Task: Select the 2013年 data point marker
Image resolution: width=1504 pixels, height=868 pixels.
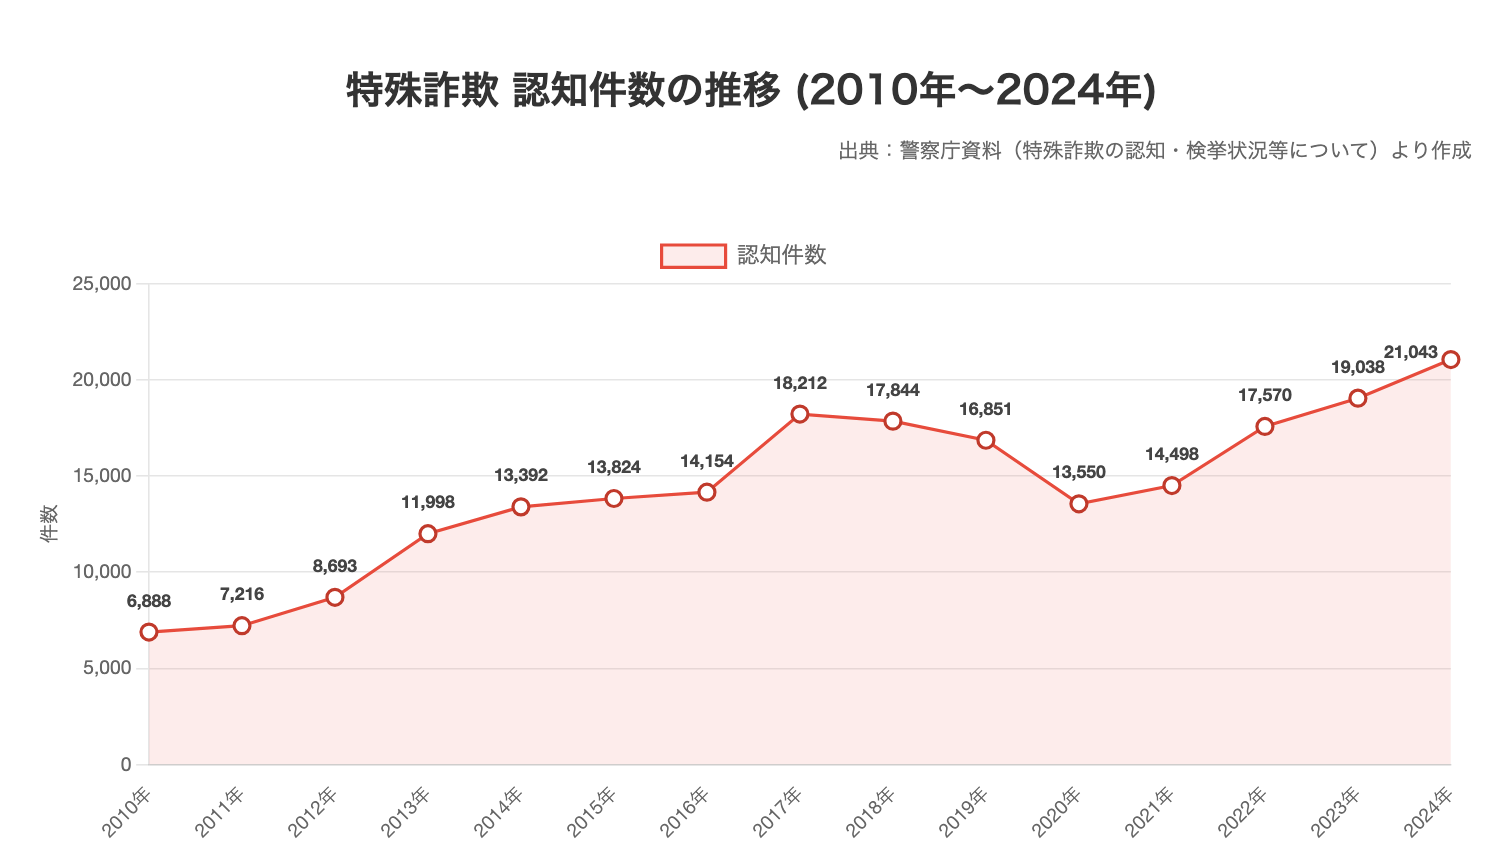Action: coord(428,533)
